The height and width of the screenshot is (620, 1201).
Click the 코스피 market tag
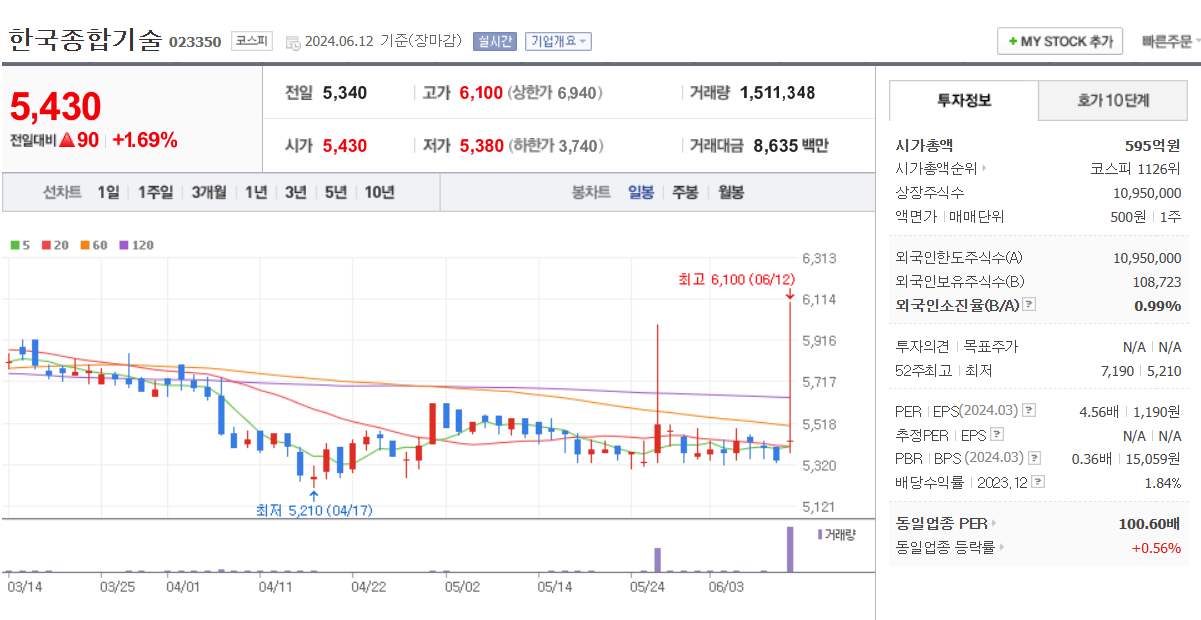pos(252,41)
